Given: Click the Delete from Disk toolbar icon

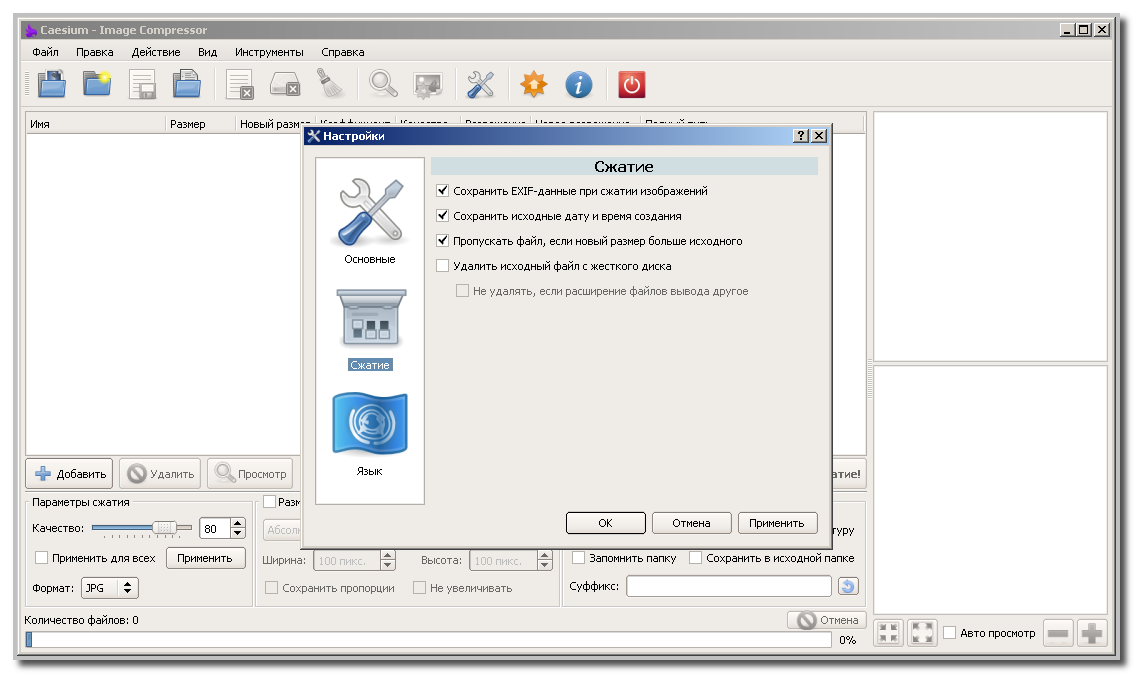Looking at the screenshot, I should (285, 84).
